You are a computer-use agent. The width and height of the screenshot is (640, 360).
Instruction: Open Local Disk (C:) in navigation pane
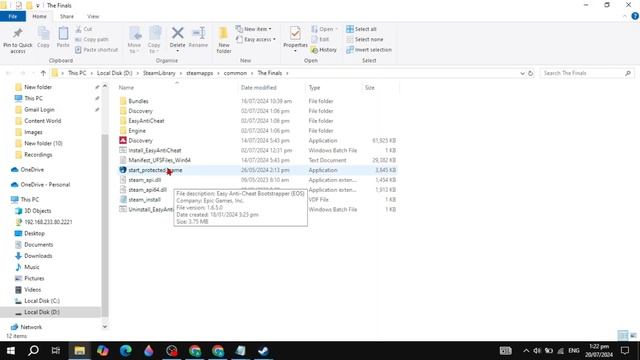[42, 301]
